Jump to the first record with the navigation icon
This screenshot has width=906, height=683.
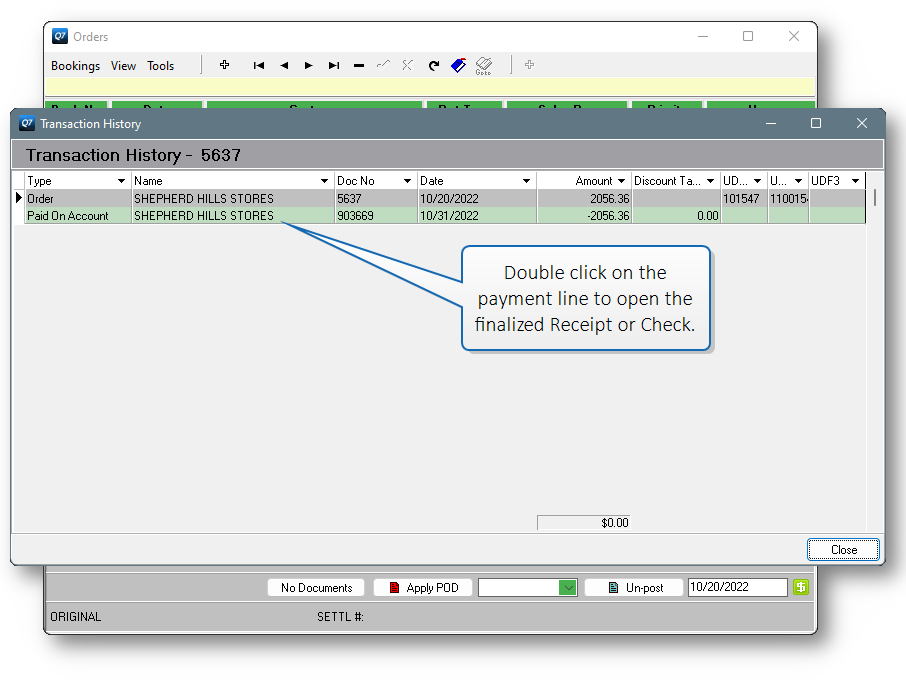(259, 65)
